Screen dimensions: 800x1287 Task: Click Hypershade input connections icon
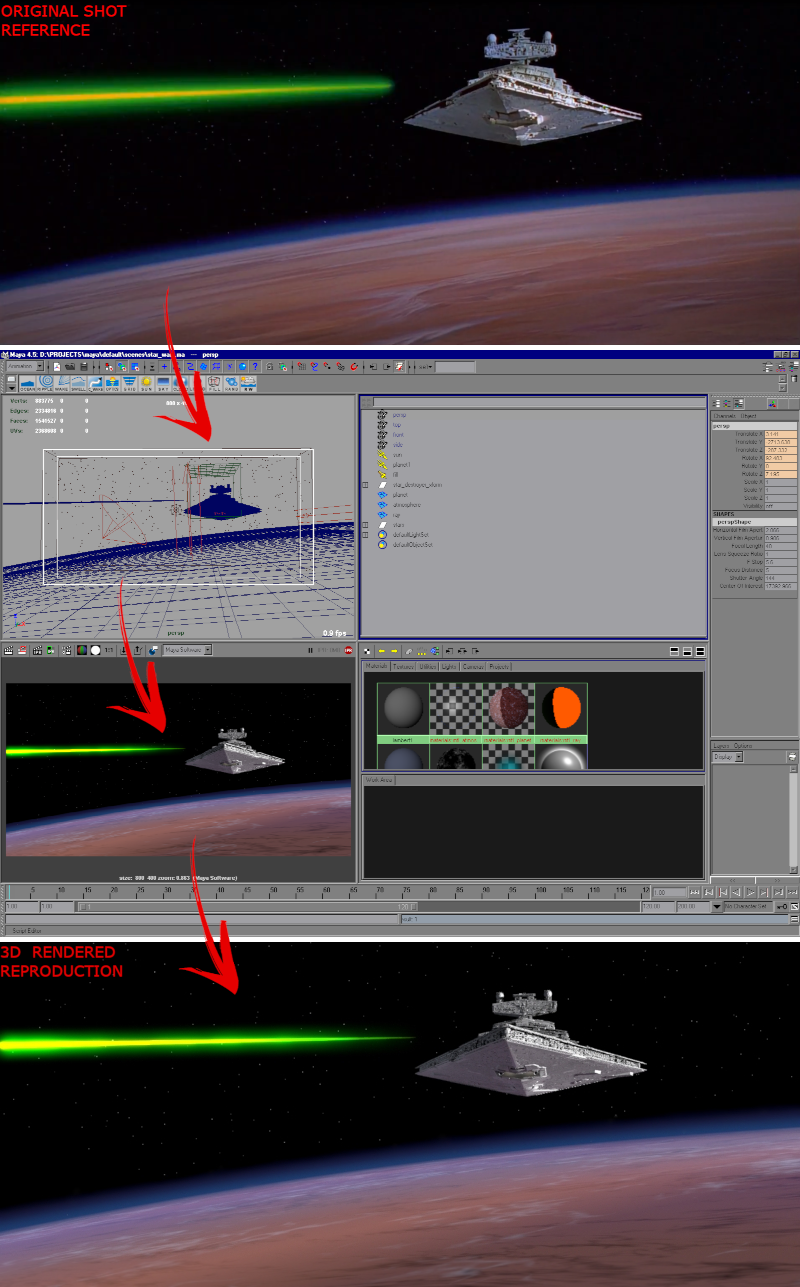(x=450, y=651)
